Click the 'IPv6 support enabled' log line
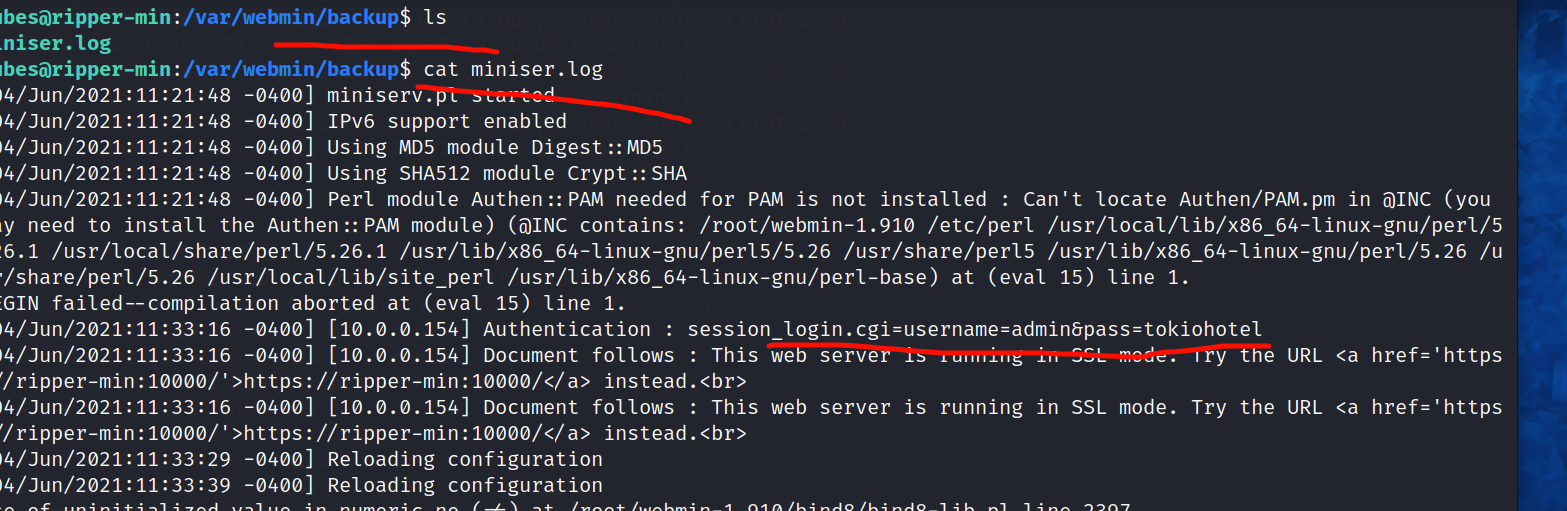The height and width of the screenshot is (511, 1567). (x=446, y=121)
